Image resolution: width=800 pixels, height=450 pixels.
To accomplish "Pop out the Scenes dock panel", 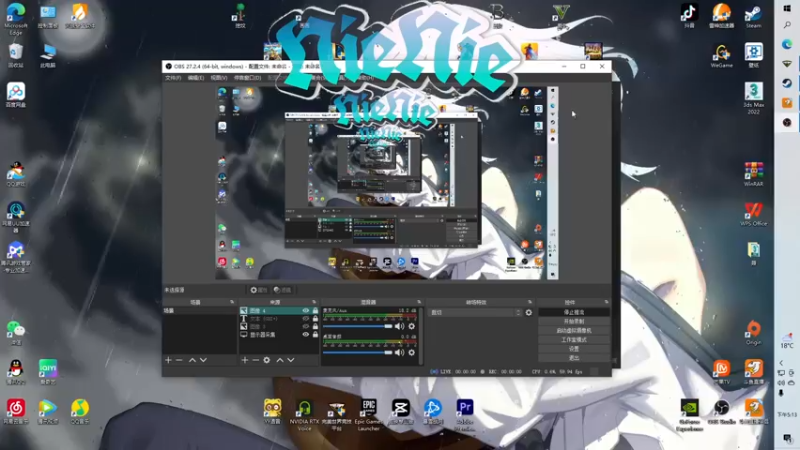I will 232,302.
